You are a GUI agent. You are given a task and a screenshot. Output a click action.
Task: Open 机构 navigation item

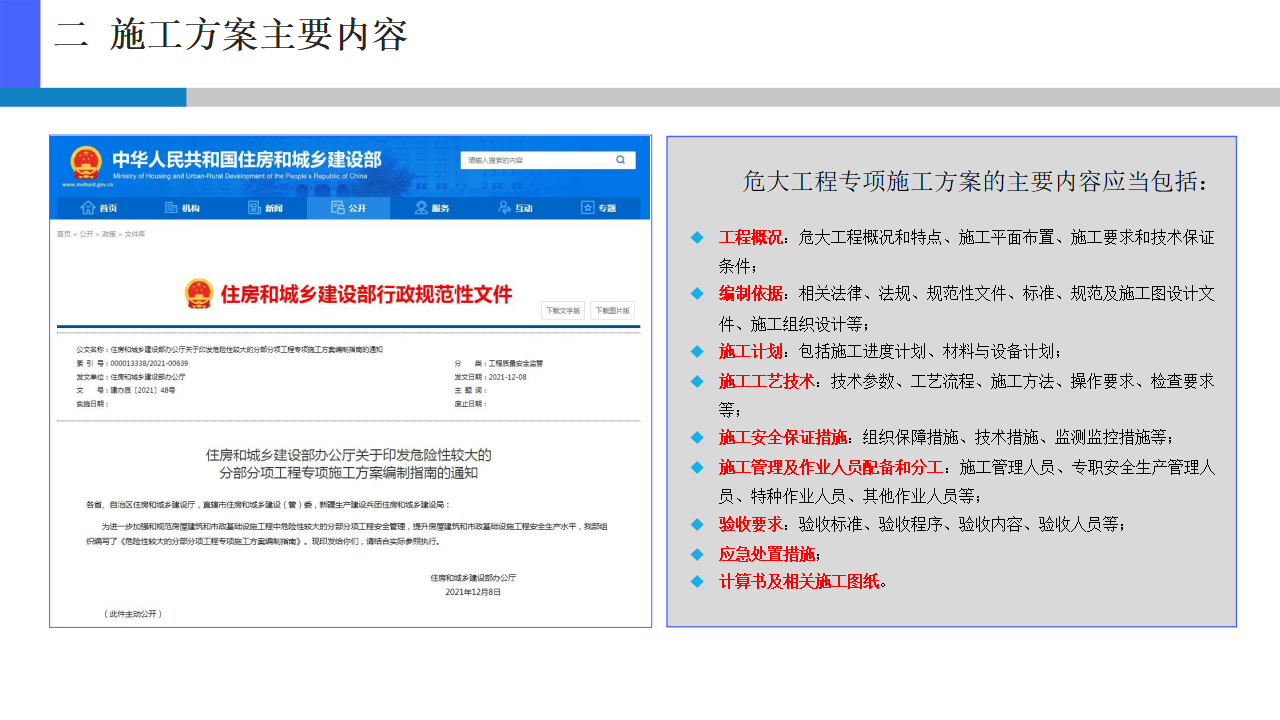(182, 208)
